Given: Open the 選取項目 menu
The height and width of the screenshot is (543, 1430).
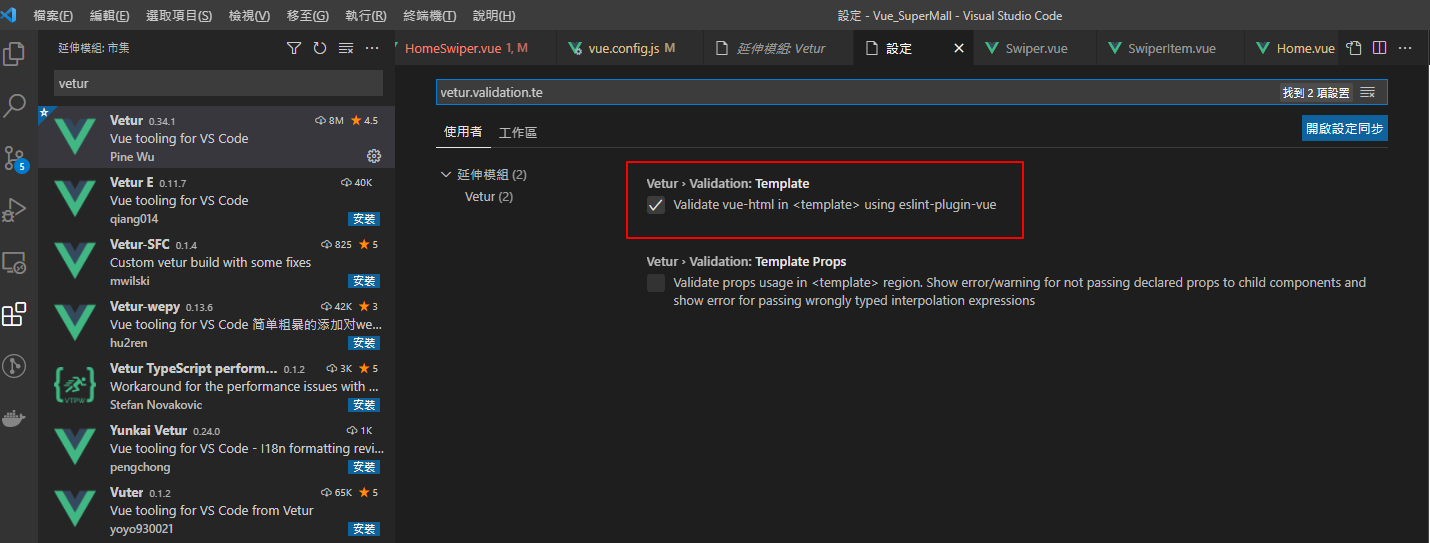Looking at the screenshot, I should pos(178,16).
